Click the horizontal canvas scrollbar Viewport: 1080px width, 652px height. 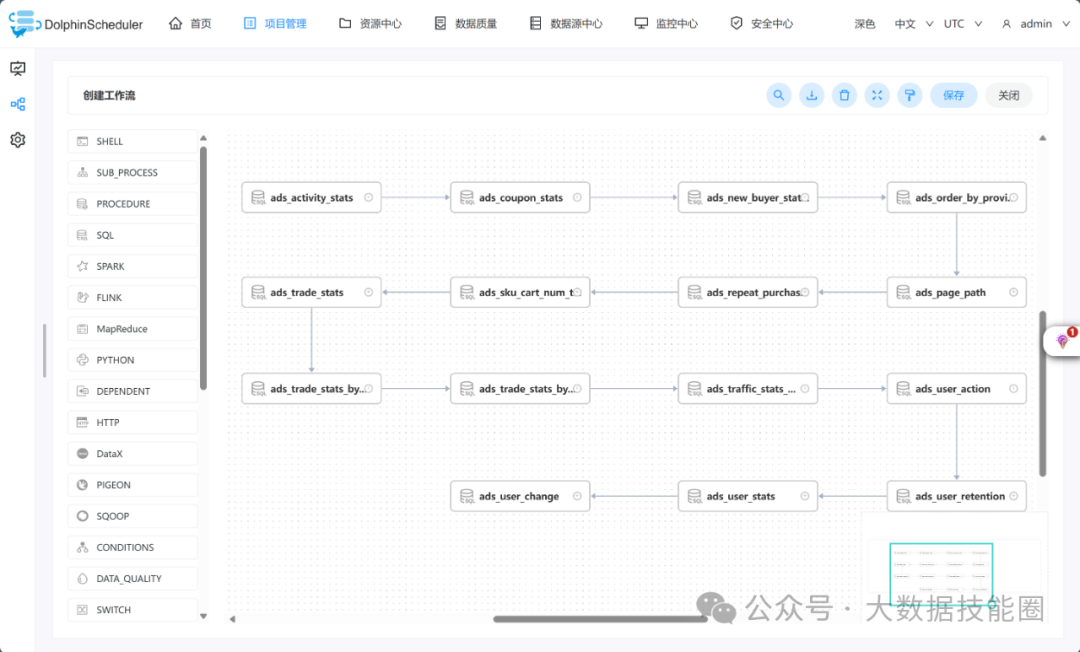pos(600,619)
